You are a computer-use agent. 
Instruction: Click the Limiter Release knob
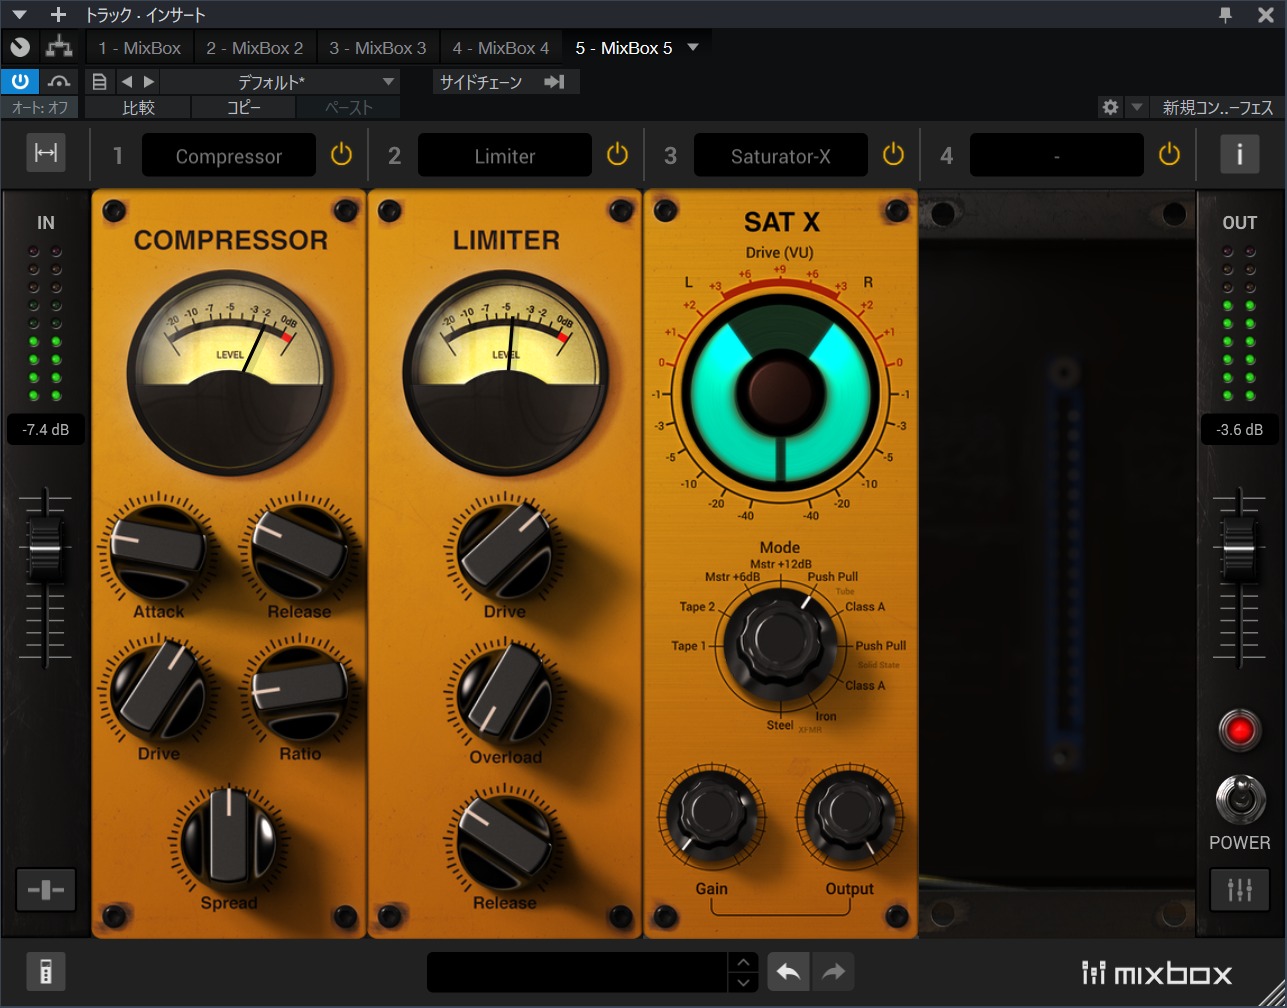(x=505, y=839)
